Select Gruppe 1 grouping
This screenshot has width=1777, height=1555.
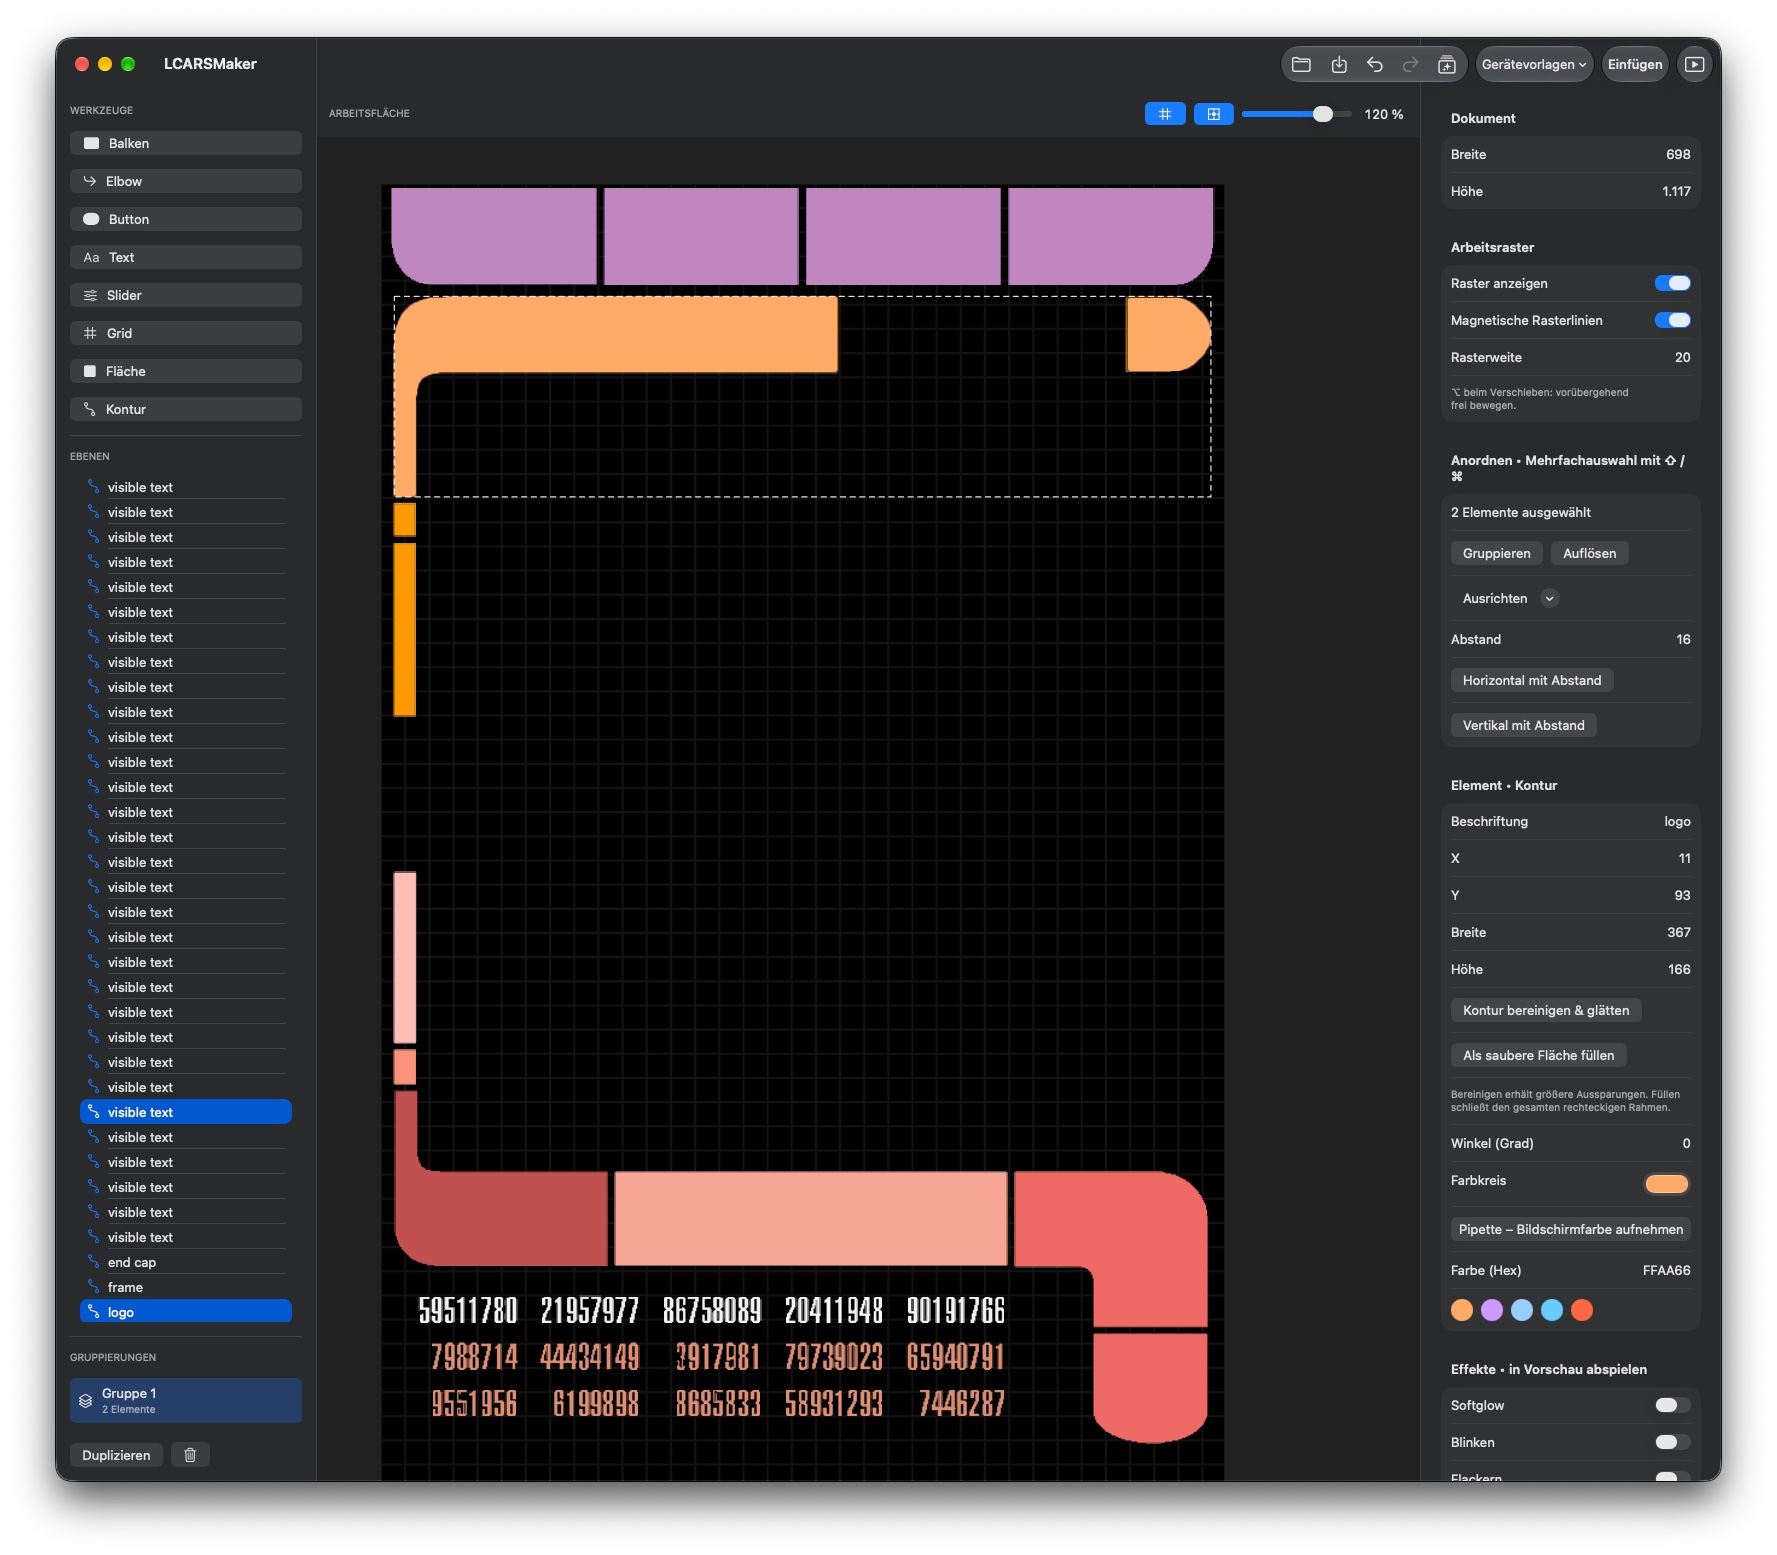pos(186,1400)
